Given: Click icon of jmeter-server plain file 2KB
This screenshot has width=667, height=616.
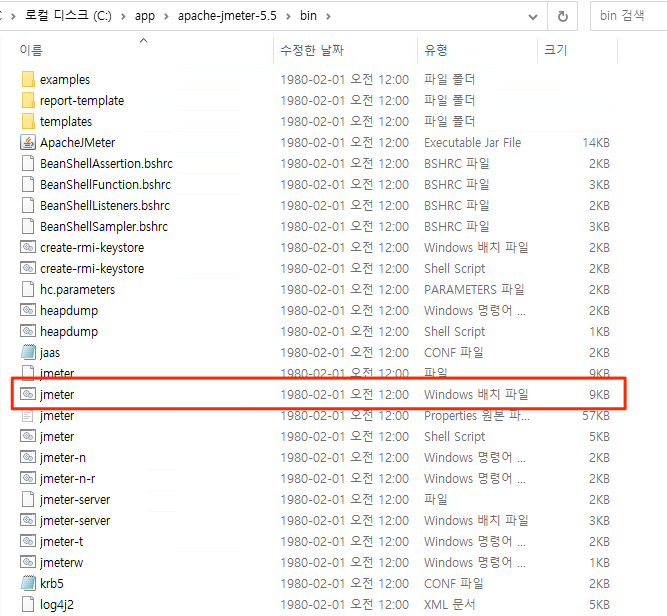Looking at the screenshot, I should pos(28,499).
